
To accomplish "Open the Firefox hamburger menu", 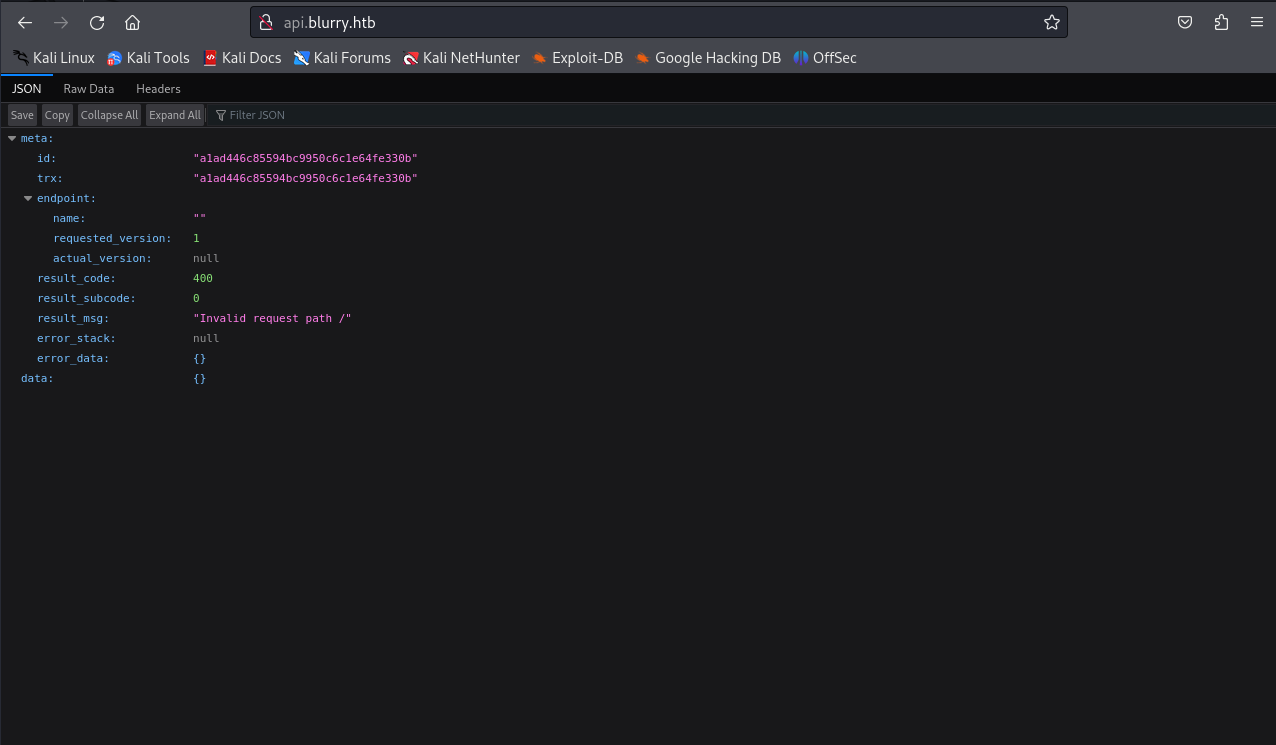I will pos(1257,23).
